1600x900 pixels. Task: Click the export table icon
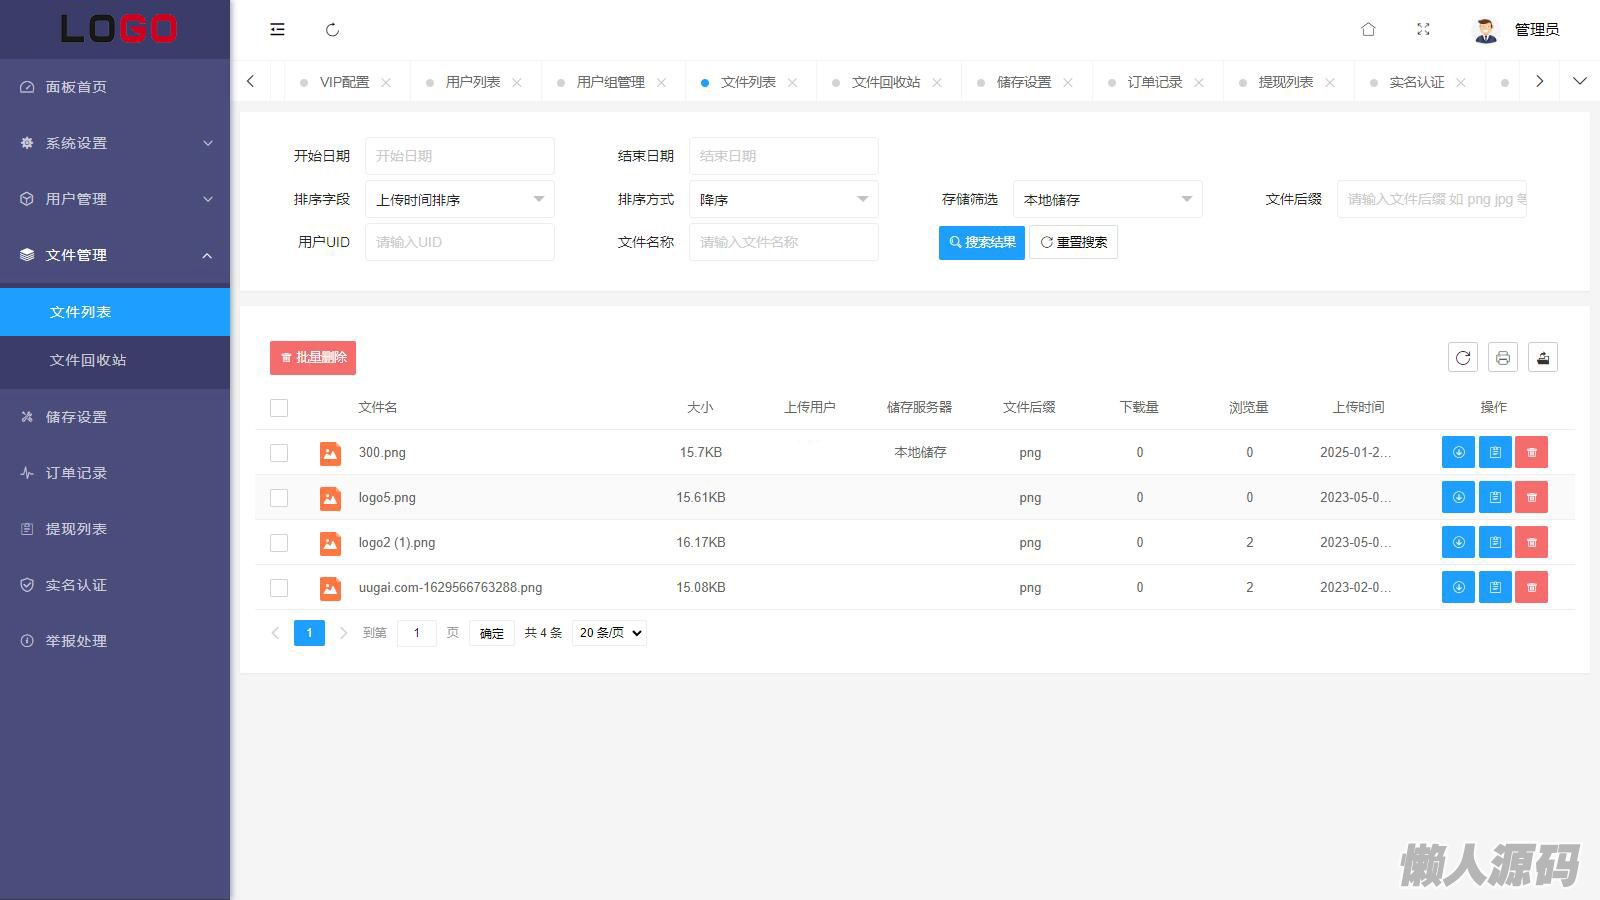click(x=1542, y=358)
